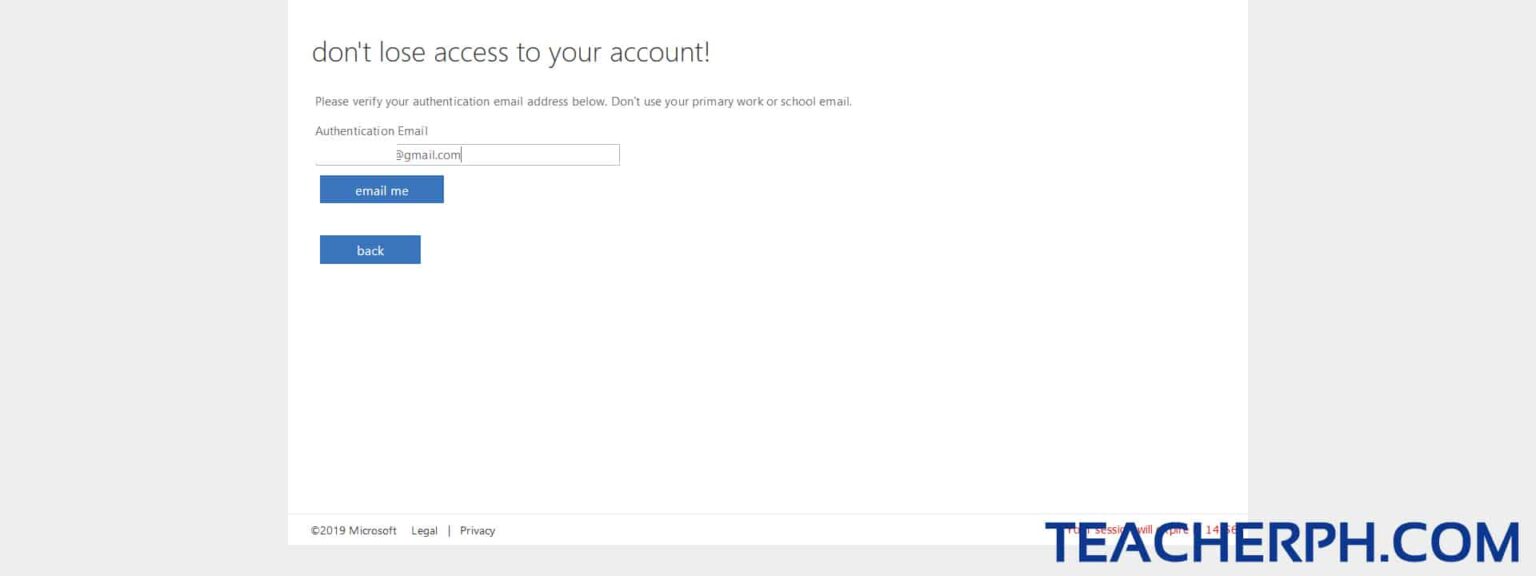This screenshot has height=576, width=1536.
Task: Click the blue email me button
Action: click(382, 189)
